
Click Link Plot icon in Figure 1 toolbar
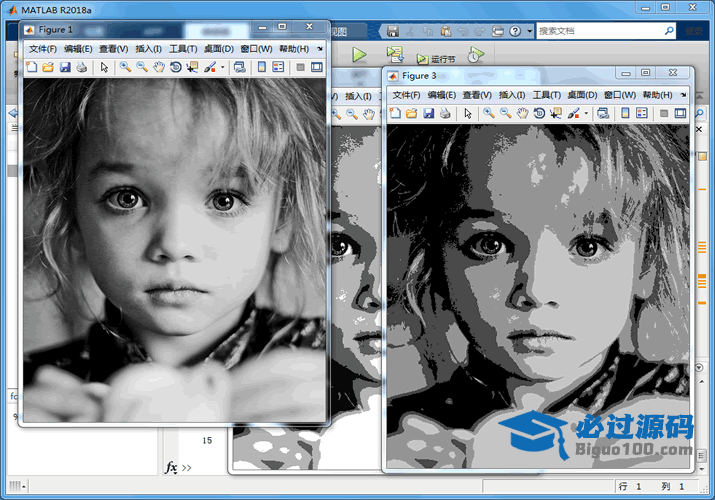click(x=239, y=67)
